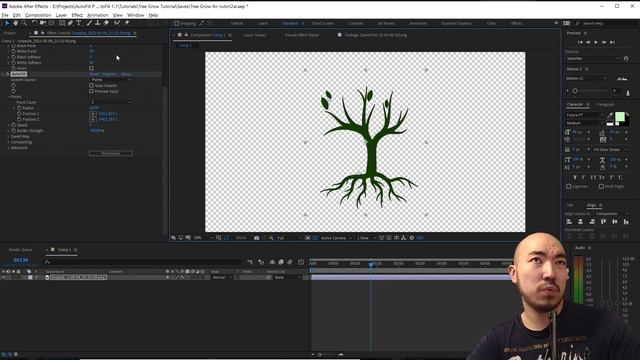Click the button below Advanced section
This screenshot has height=360, width=640.
click(111, 153)
